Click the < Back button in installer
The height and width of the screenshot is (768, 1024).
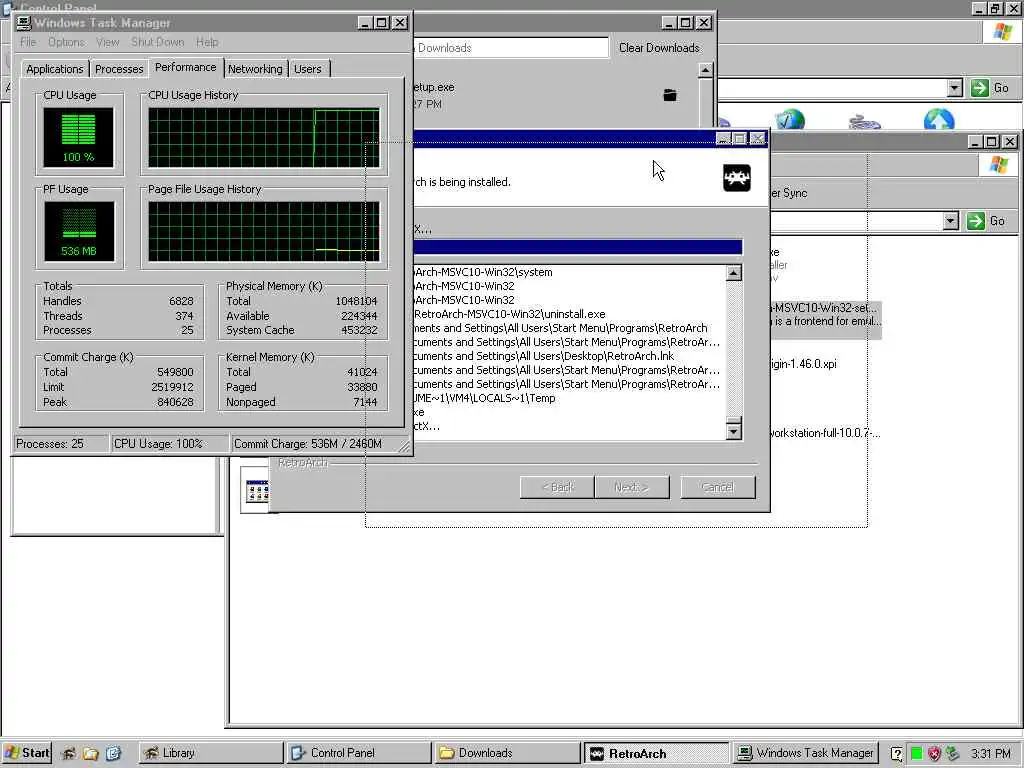557,487
